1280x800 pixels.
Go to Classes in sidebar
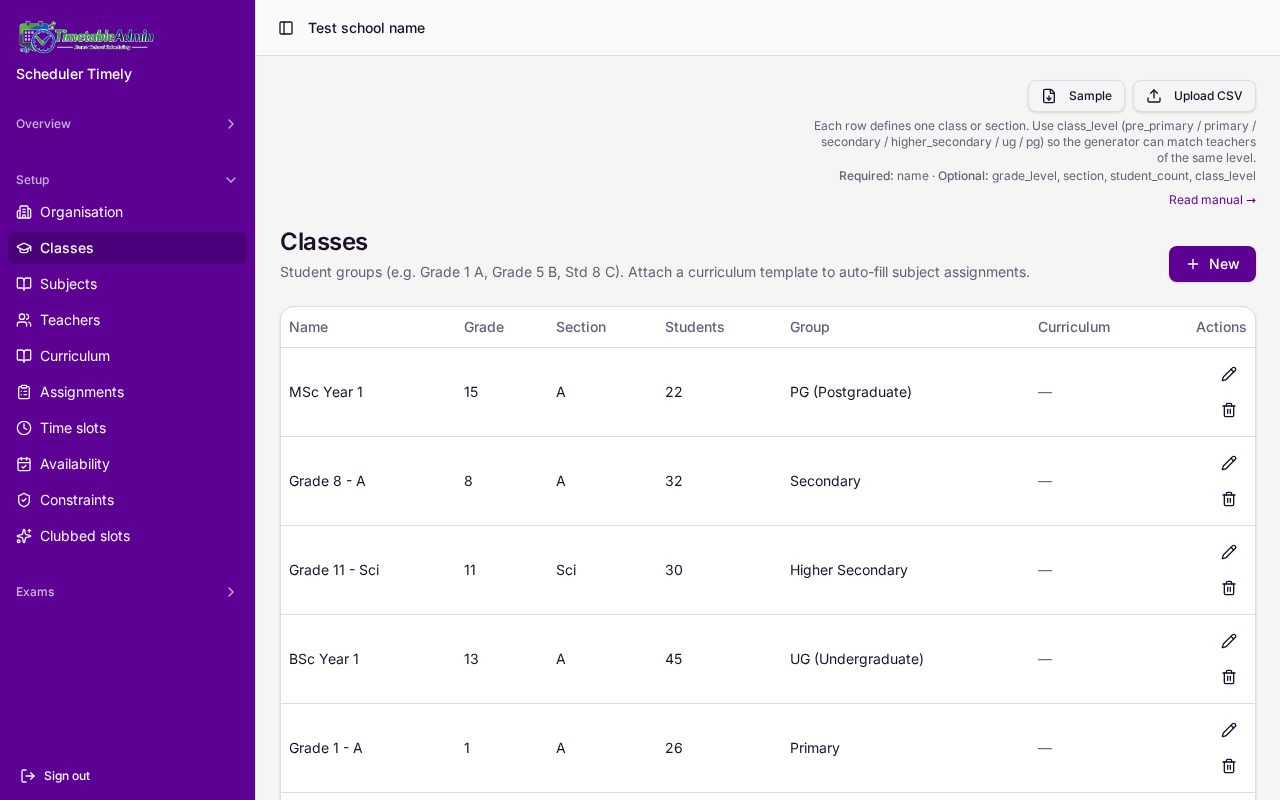(127, 248)
